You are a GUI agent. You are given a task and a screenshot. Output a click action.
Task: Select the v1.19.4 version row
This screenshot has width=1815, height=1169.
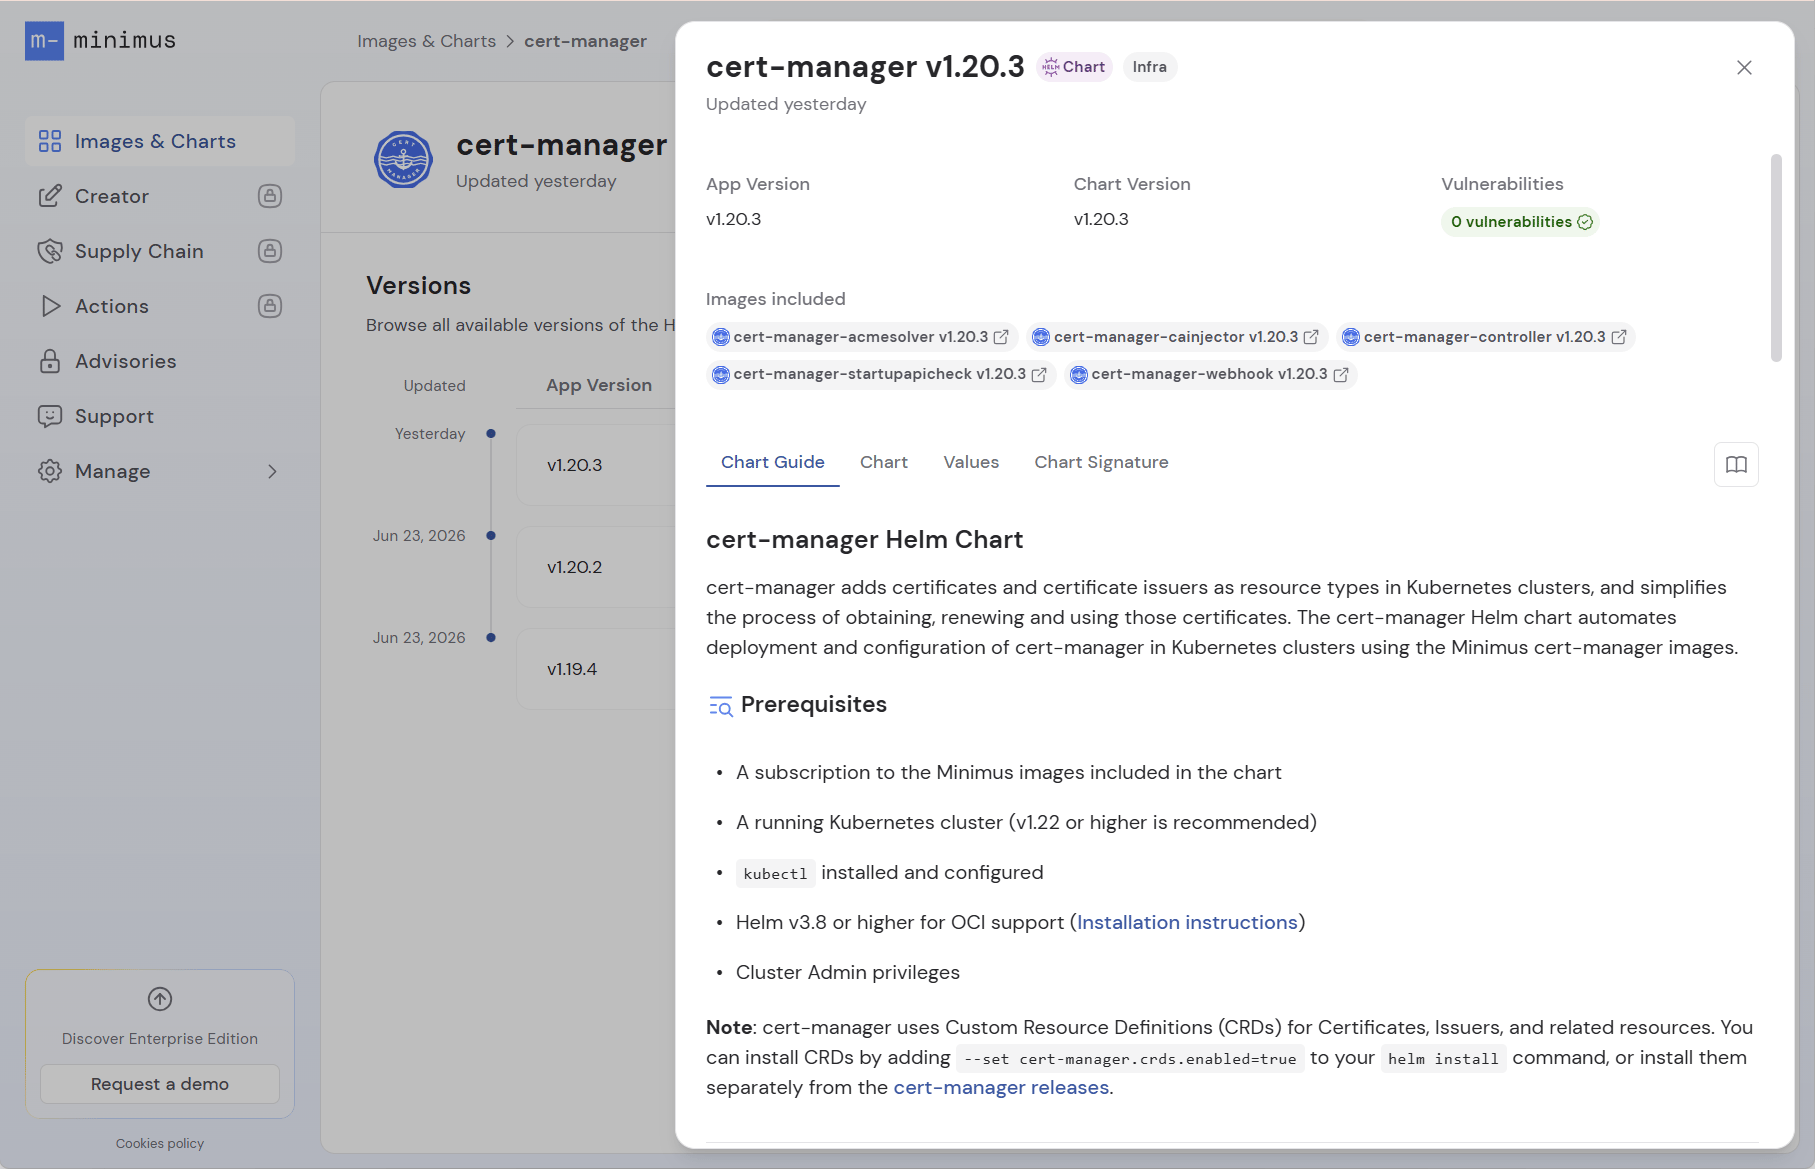[x=596, y=669]
